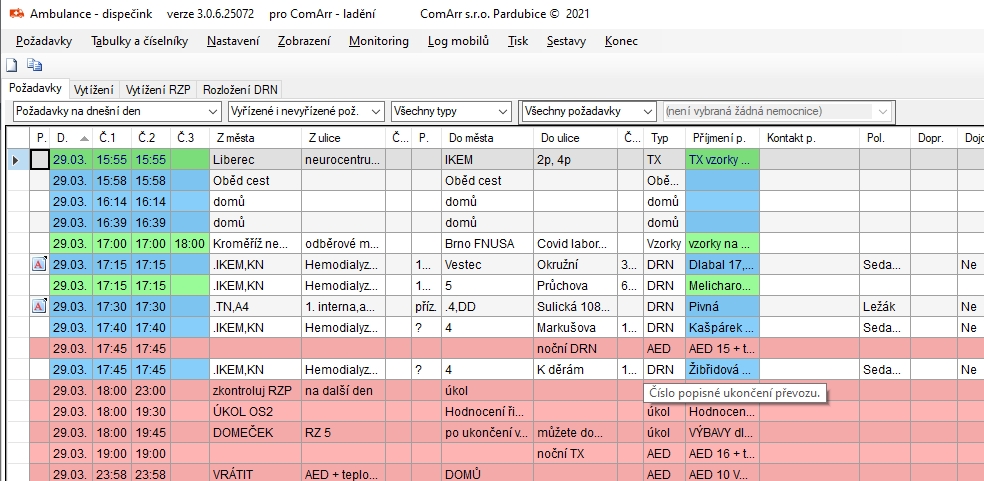The width and height of the screenshot is (984, 481).
Task: Click the new blank request toolbar icon
Action: pos(13,66)
